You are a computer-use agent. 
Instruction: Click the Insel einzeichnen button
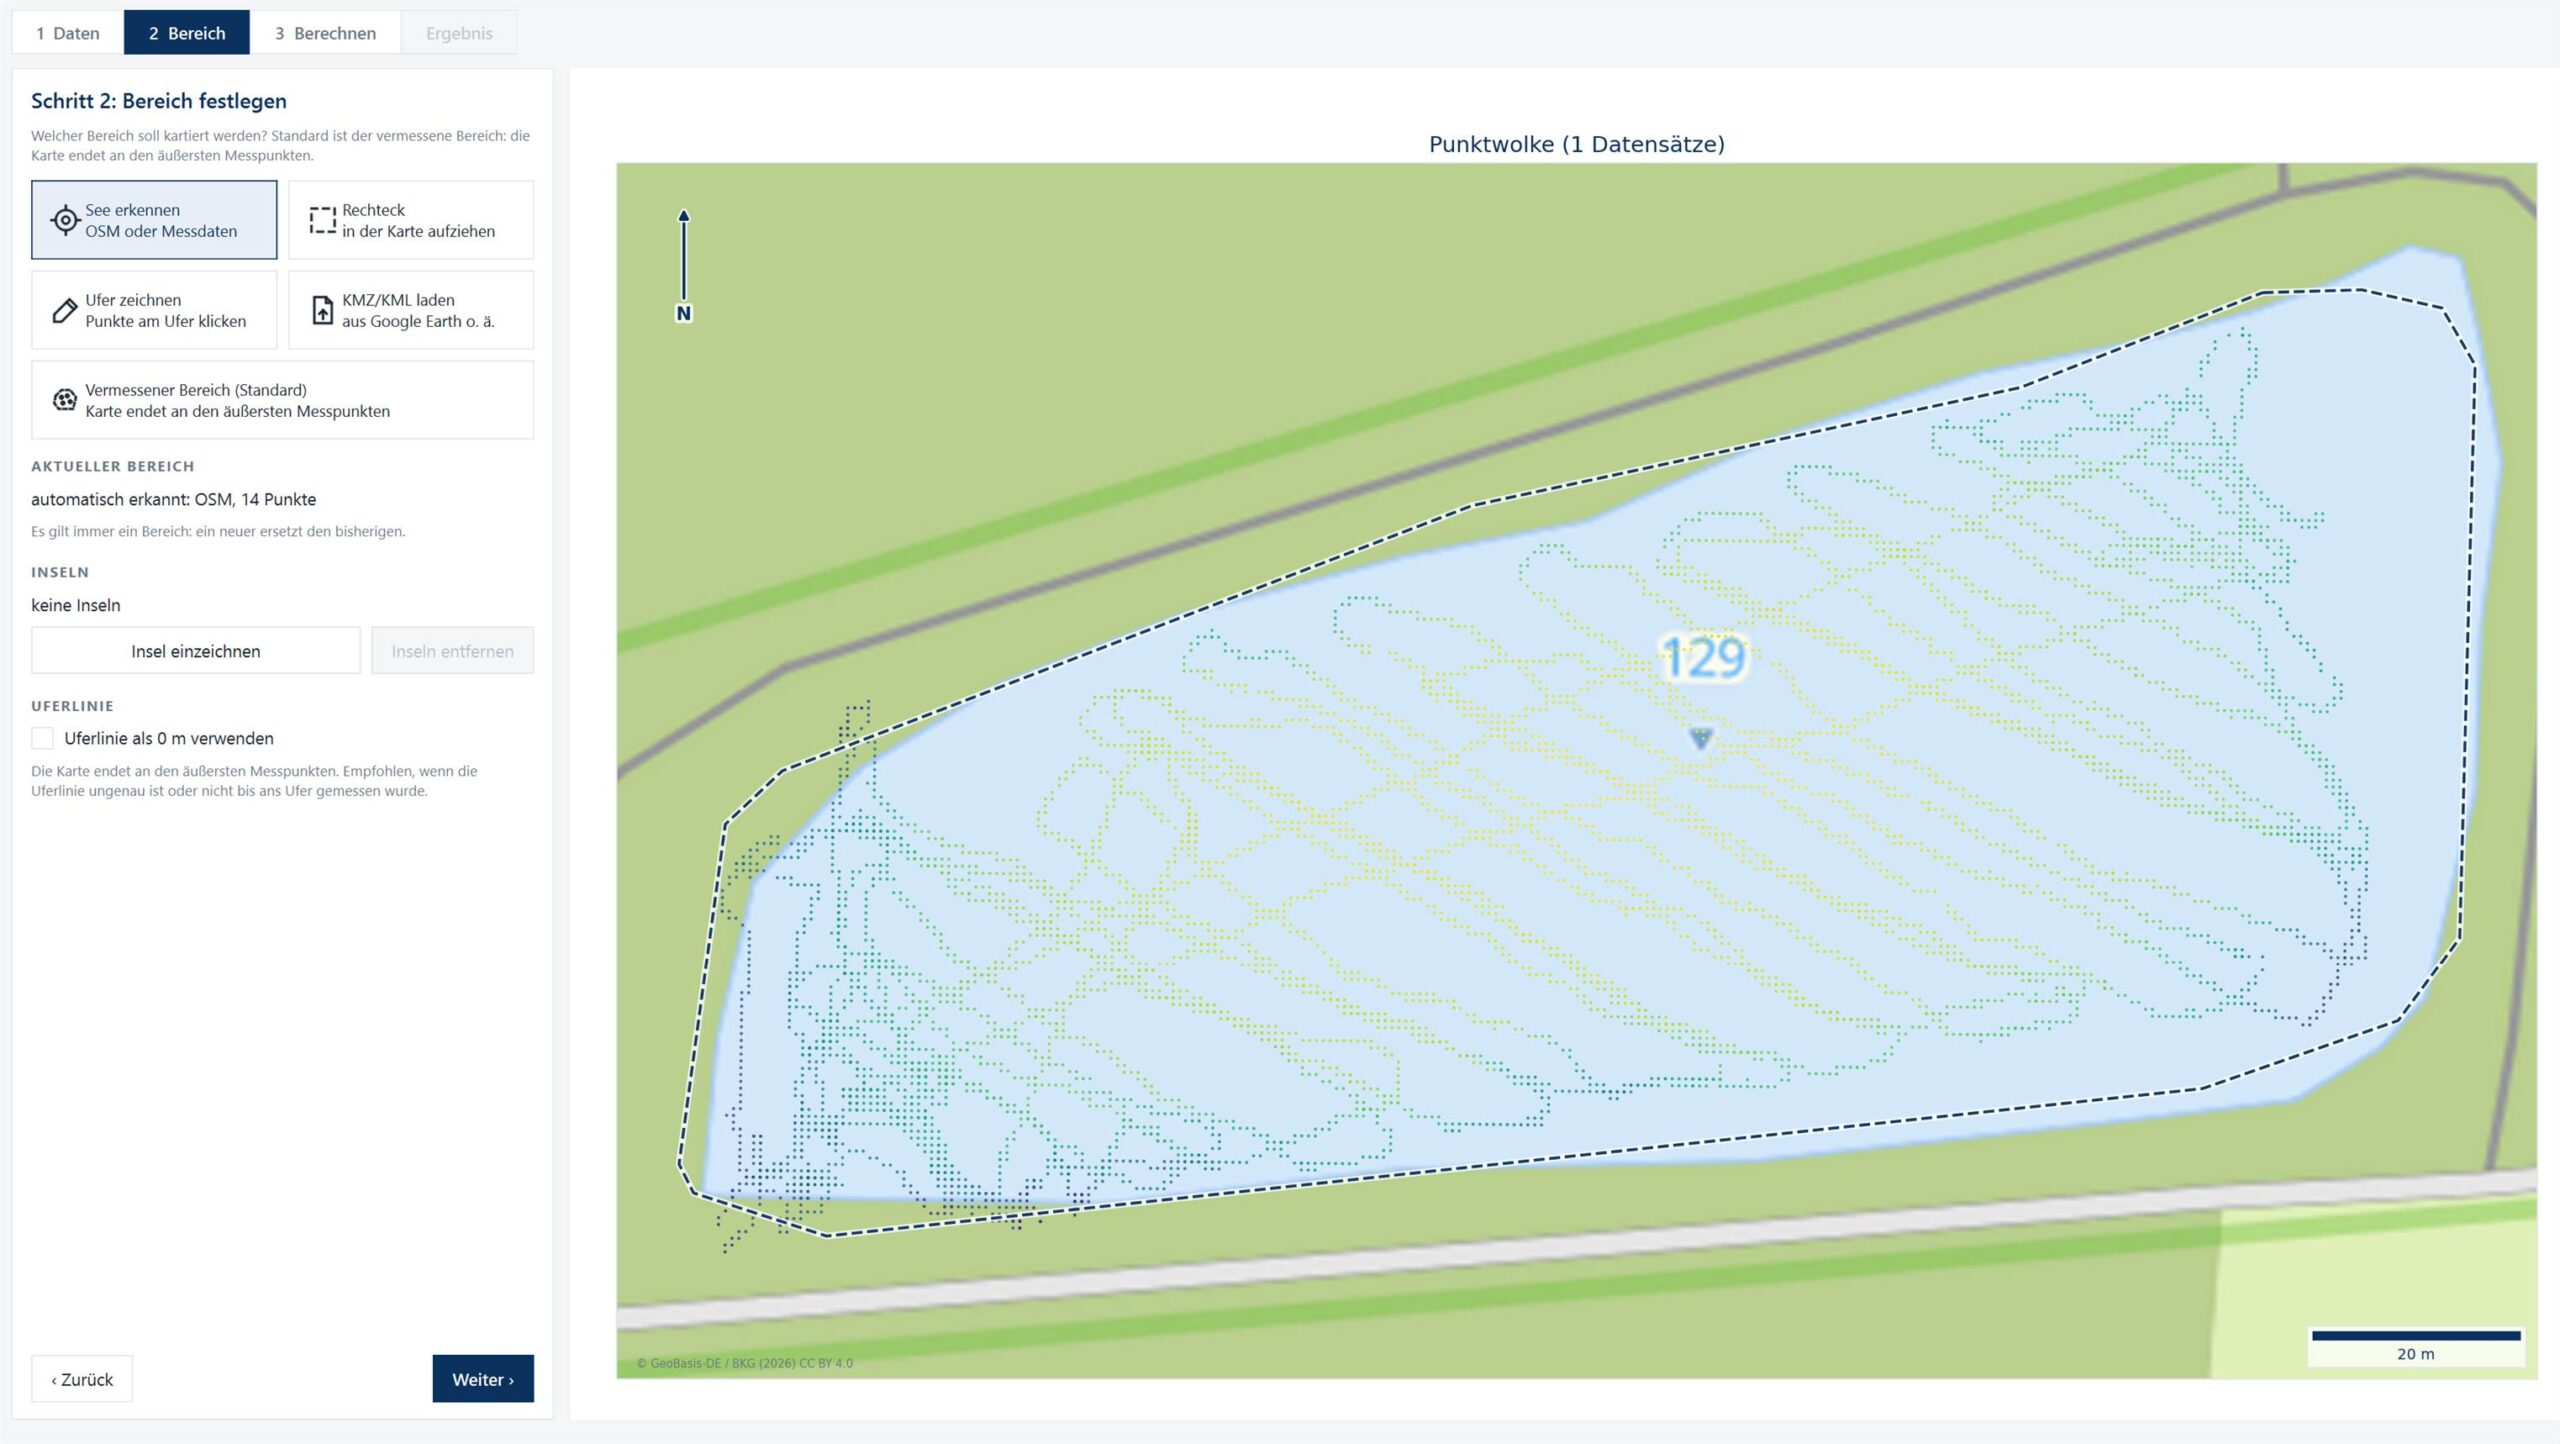tap(196, 651)
